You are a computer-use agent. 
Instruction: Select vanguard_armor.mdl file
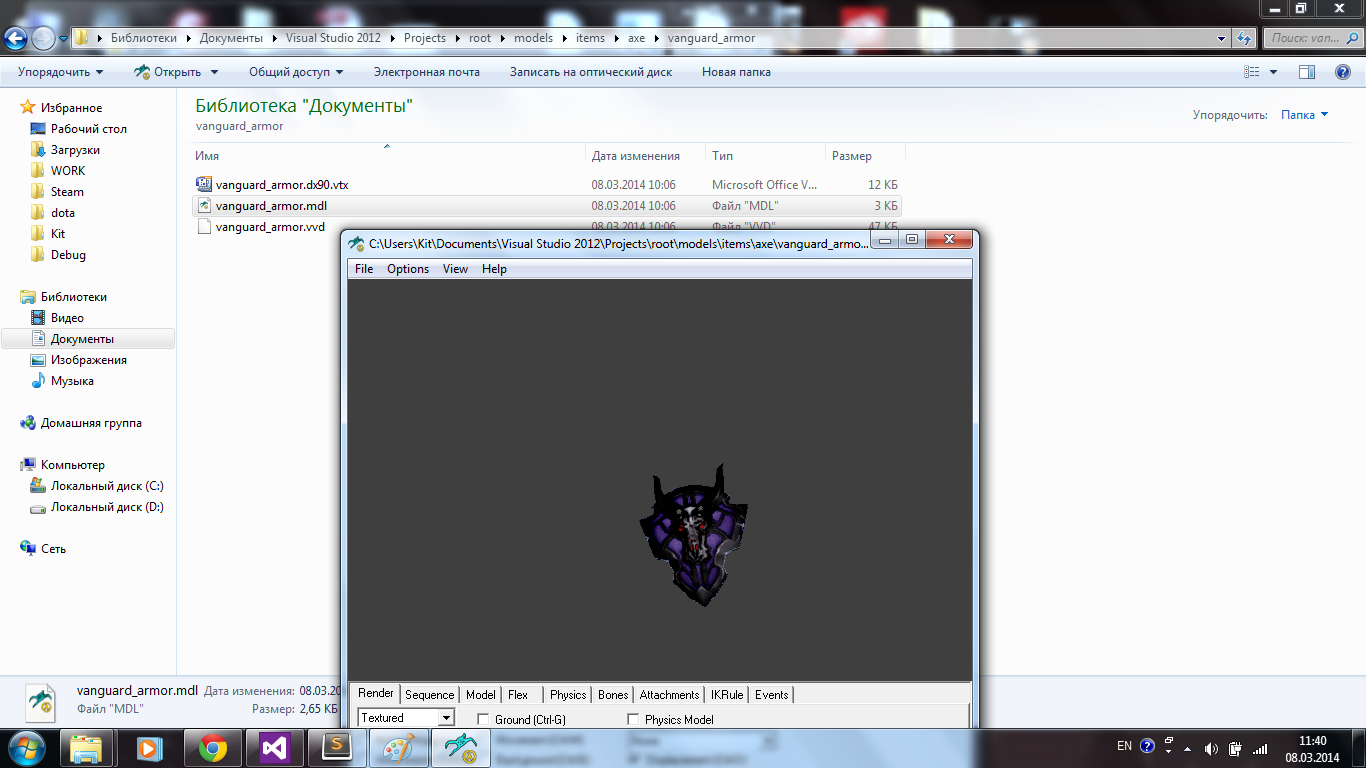pos(546,206)
